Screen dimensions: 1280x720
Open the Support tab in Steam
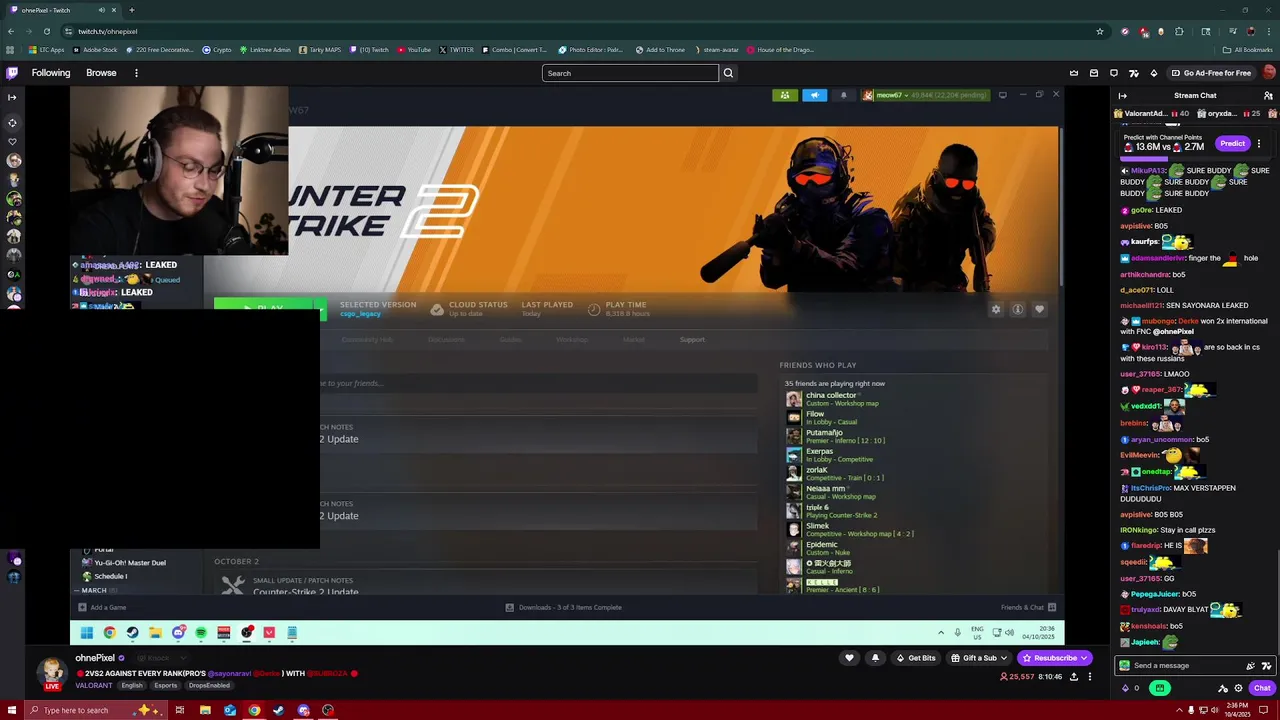692,339
